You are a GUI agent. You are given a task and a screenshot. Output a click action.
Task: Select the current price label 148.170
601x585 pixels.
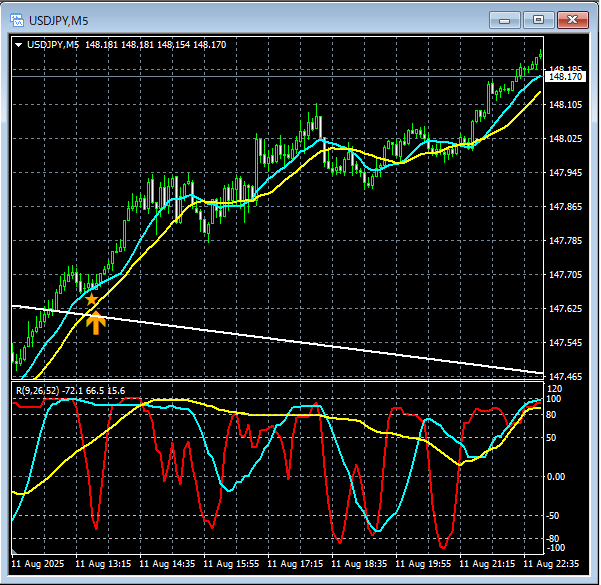565,77
